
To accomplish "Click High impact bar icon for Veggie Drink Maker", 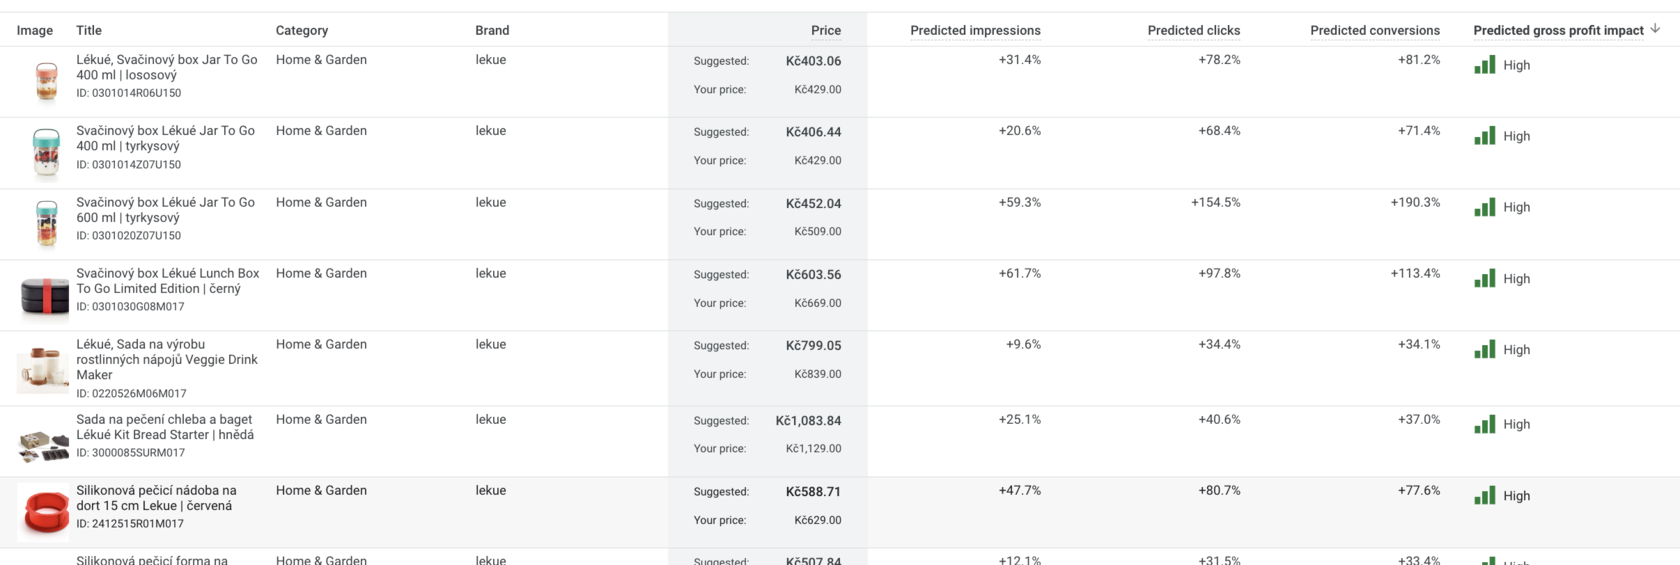I will pos(1485,349).
